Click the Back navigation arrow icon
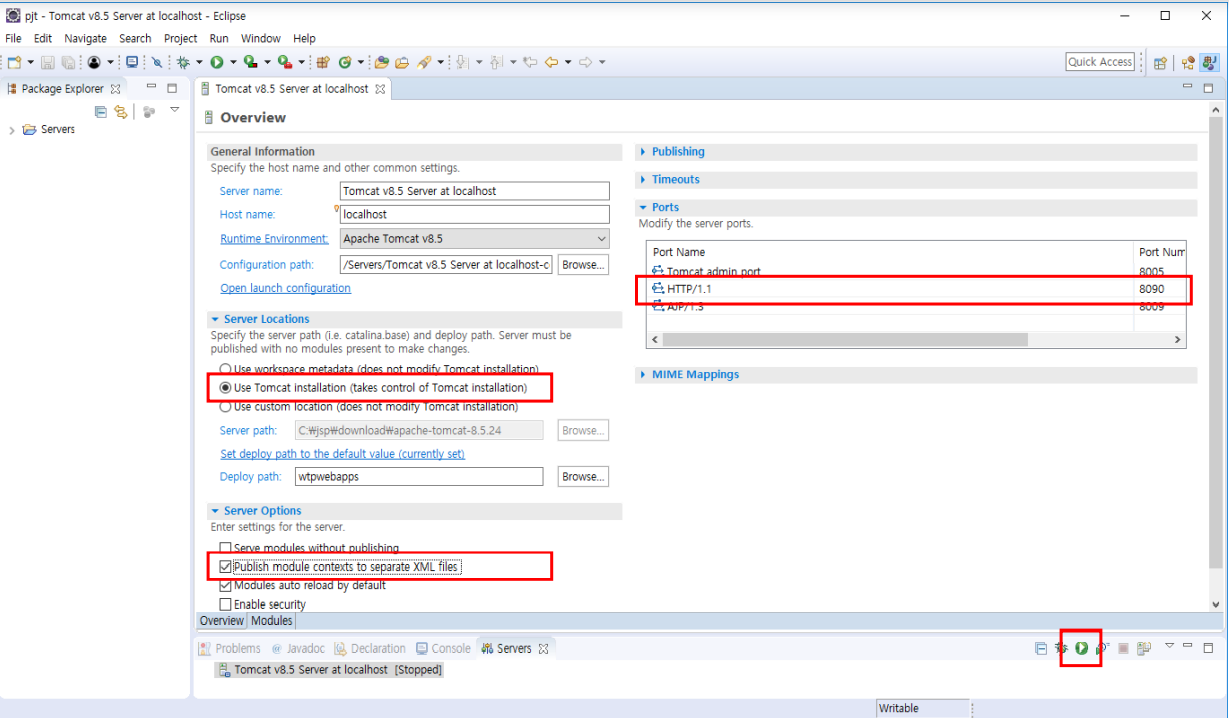Image resolution: width=1229 pixels, height=718 pixels. 551,62
